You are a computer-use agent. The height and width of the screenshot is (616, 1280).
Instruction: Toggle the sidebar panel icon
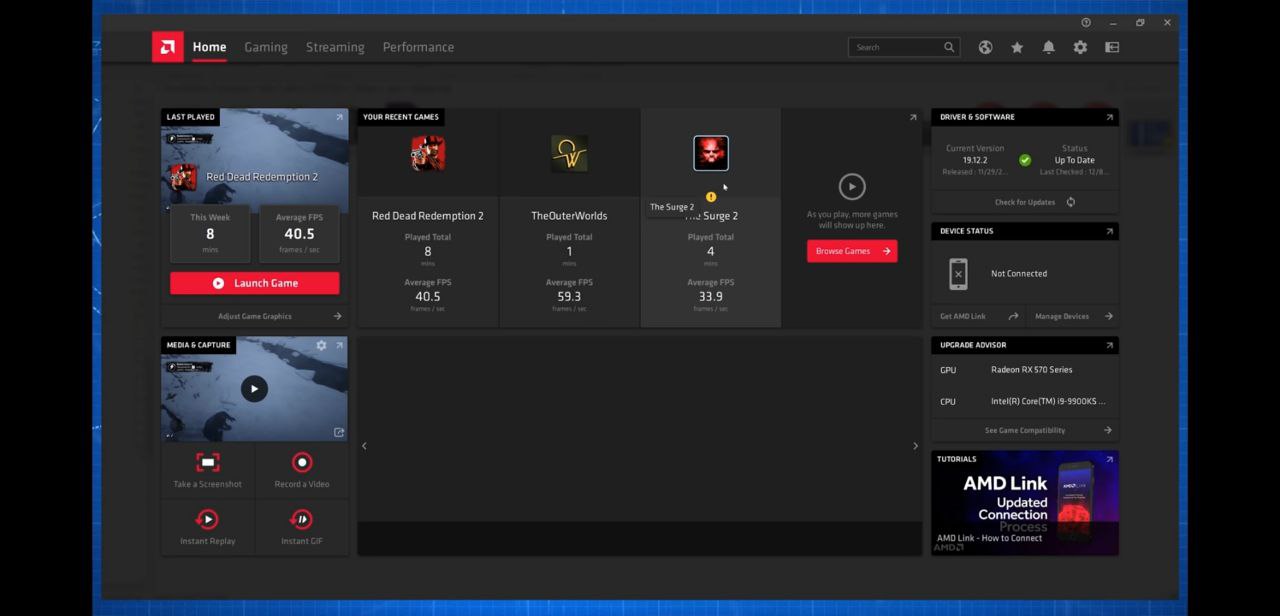(1112, 47)
